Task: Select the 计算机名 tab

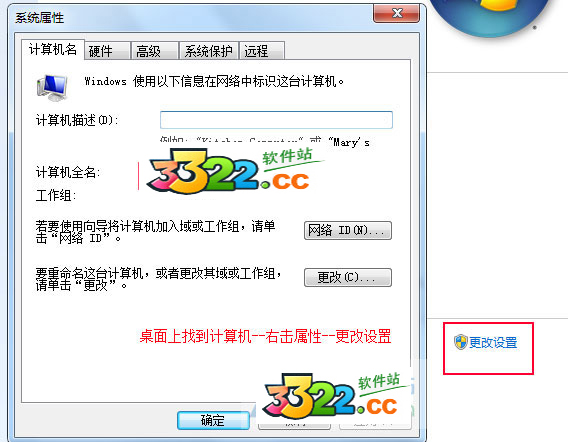Action: [53, 49]
